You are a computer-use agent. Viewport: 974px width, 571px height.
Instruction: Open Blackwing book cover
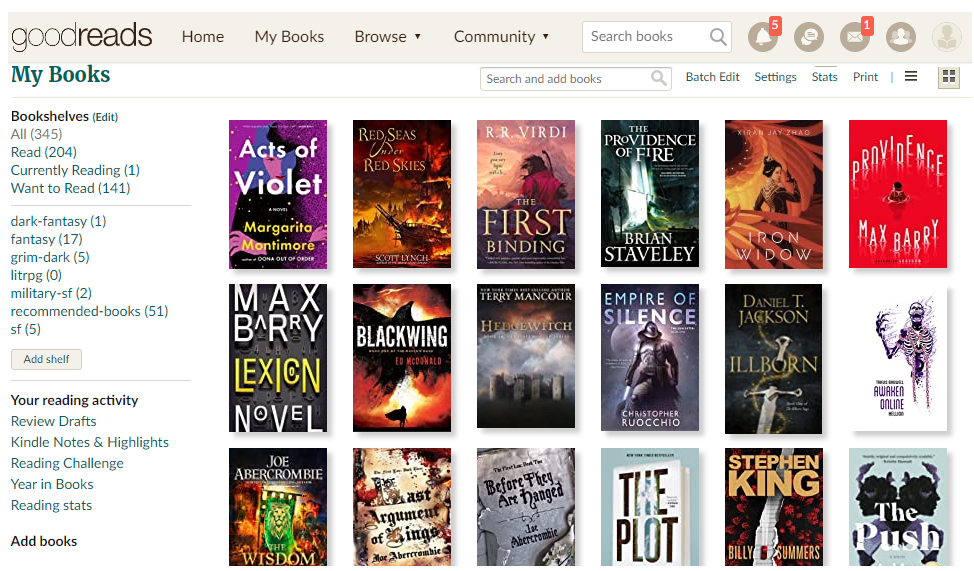402,358
